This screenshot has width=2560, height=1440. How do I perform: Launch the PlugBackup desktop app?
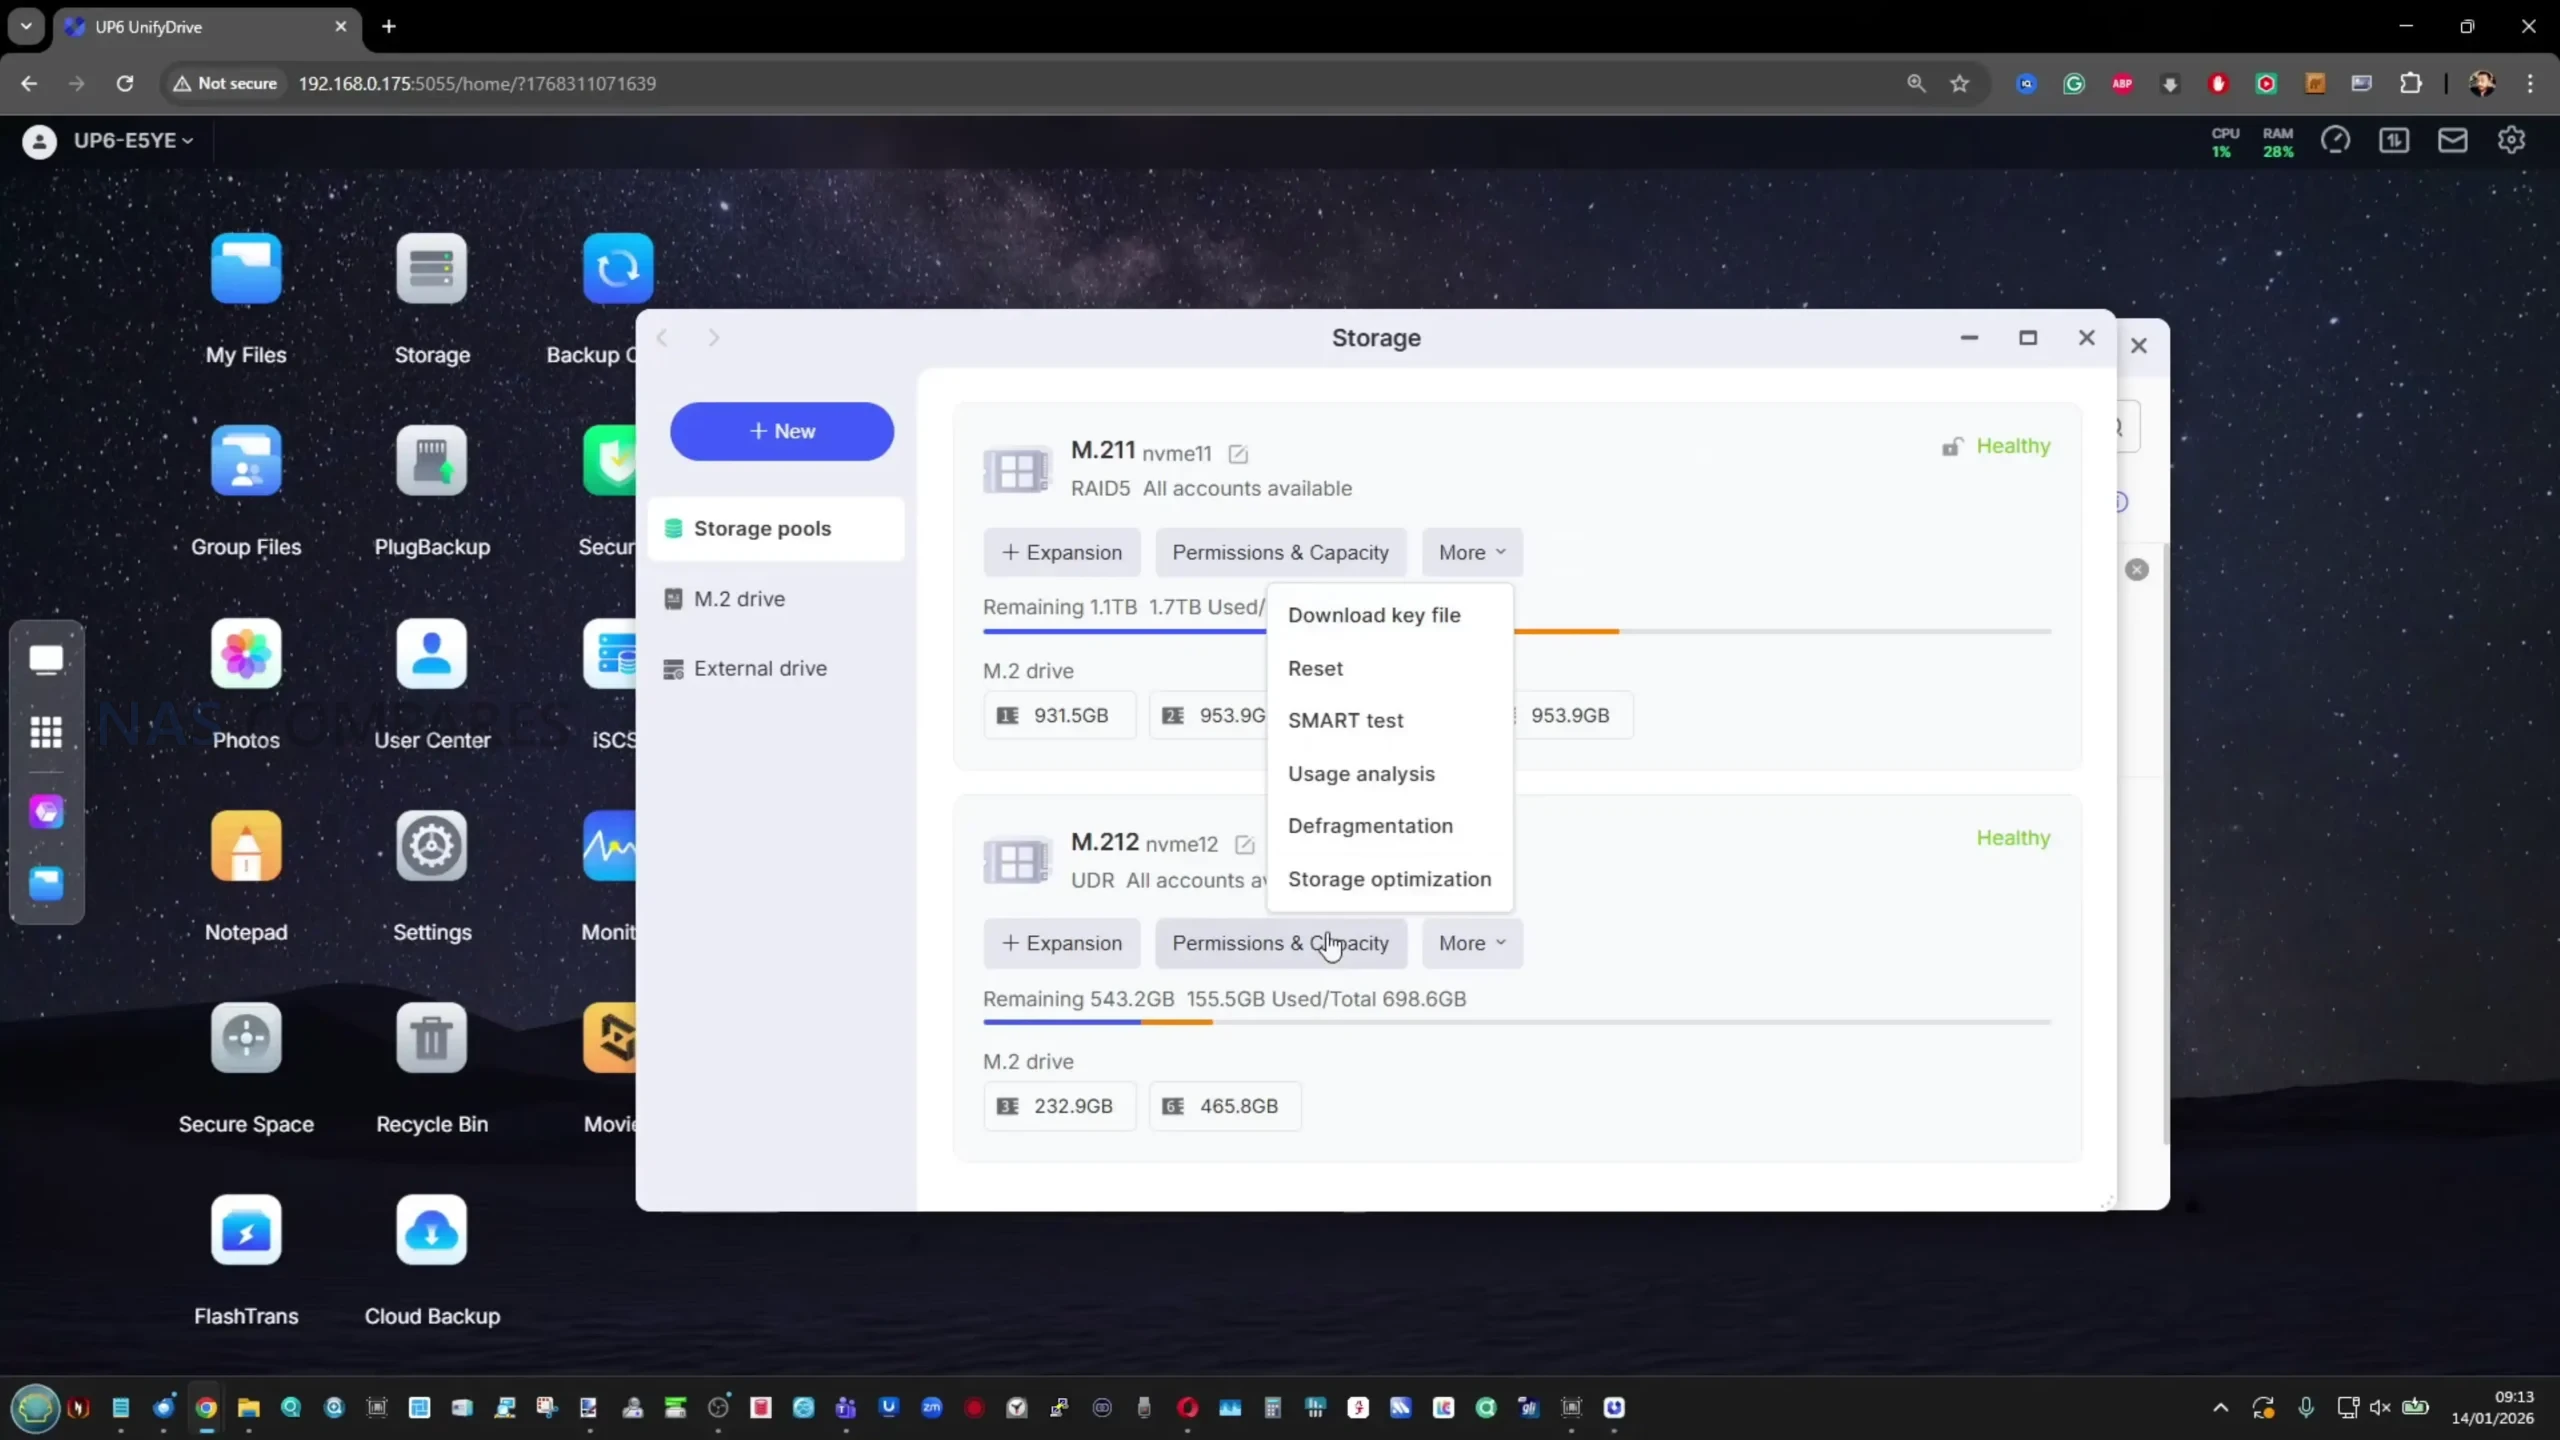[x=431, y=461]
